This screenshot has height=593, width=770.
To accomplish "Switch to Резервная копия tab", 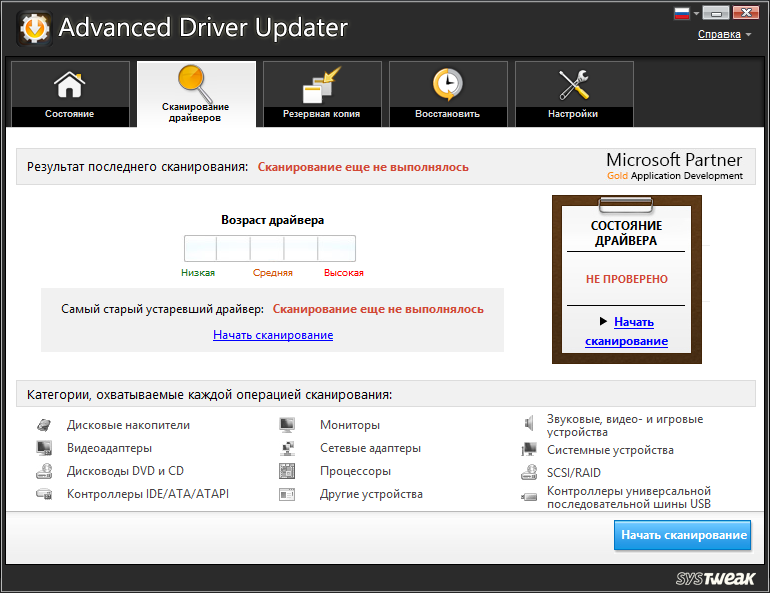I will click(321, 94).
